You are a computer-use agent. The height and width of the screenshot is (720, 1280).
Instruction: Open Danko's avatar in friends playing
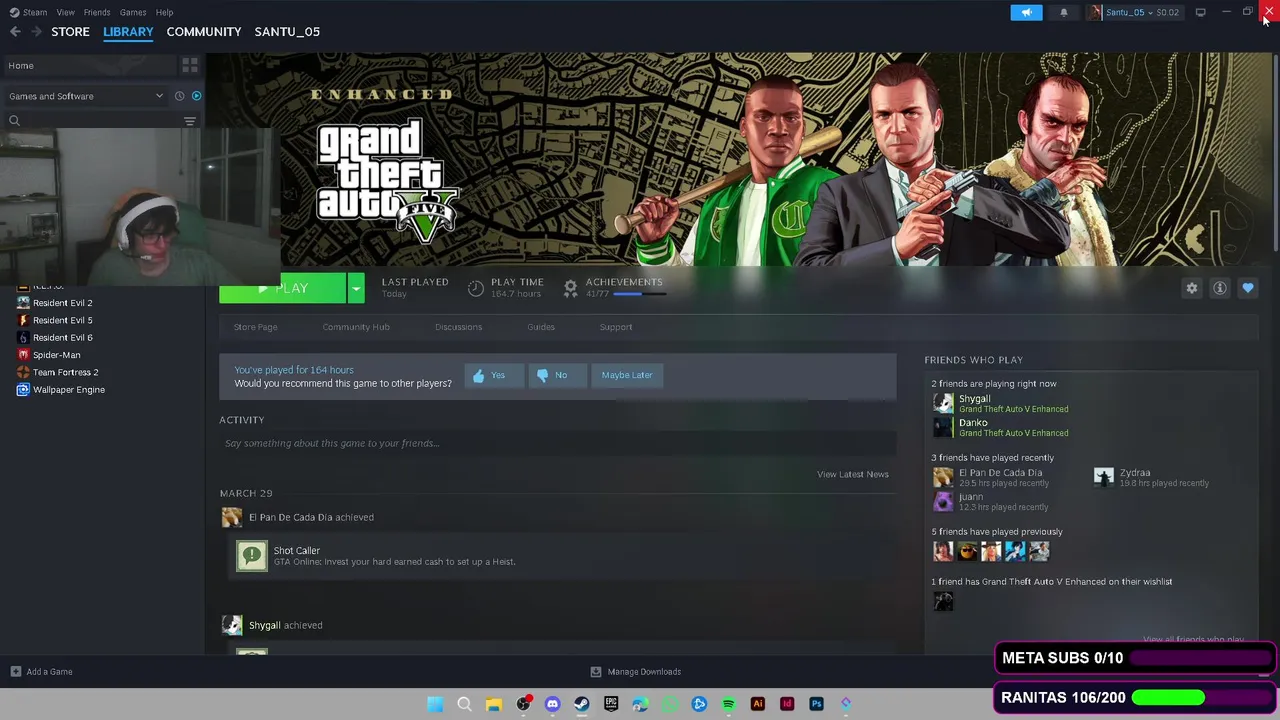click(x=943, y=427)
